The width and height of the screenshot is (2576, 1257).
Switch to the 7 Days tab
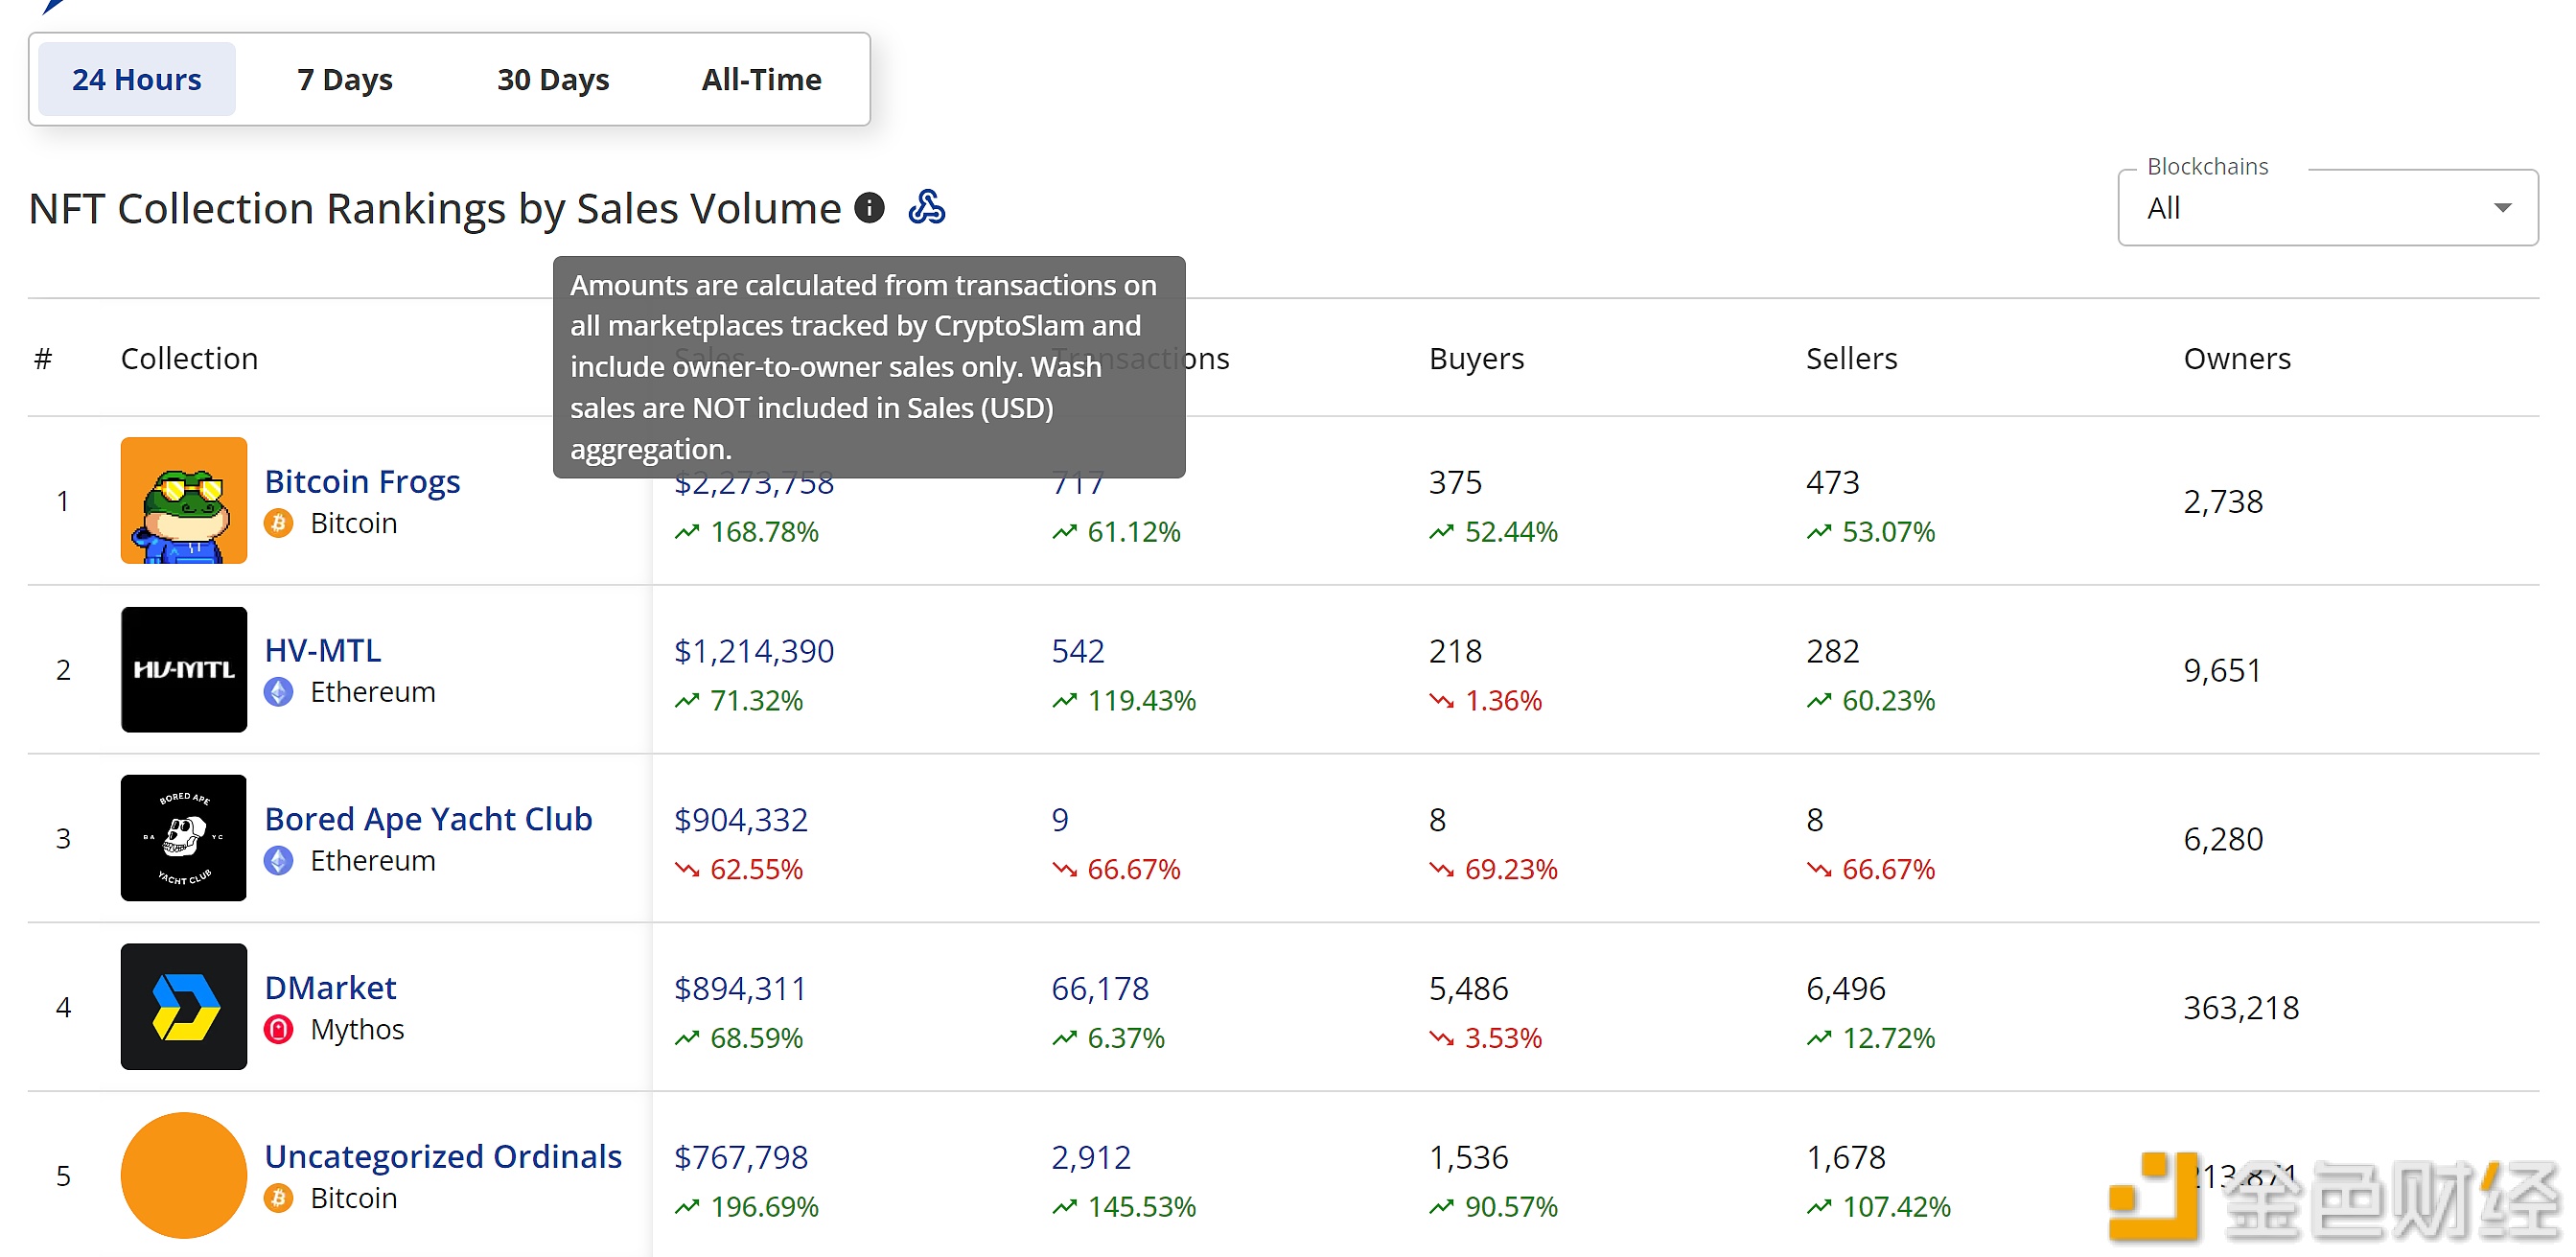pyautogui.click(x=344, y=79)
